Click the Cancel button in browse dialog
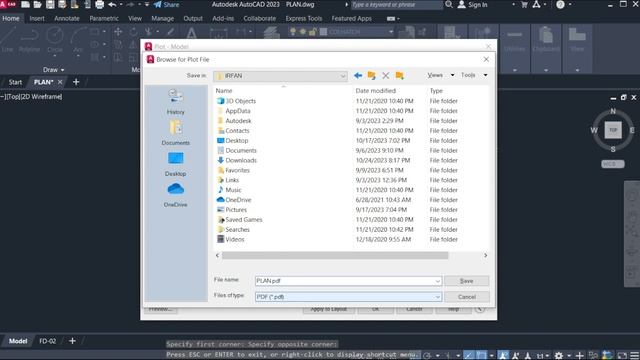Screen dimensions: 640x360 (467, 297)
